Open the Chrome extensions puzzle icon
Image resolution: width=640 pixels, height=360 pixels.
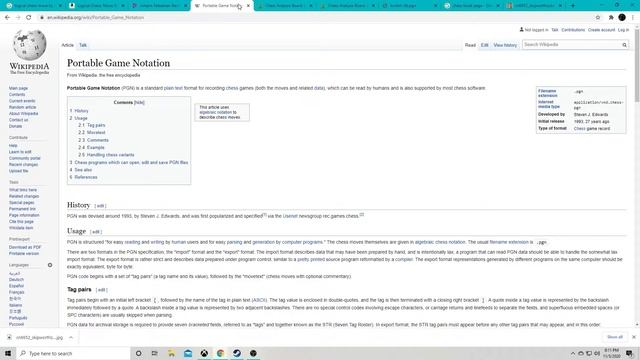[x=611, y=18]
